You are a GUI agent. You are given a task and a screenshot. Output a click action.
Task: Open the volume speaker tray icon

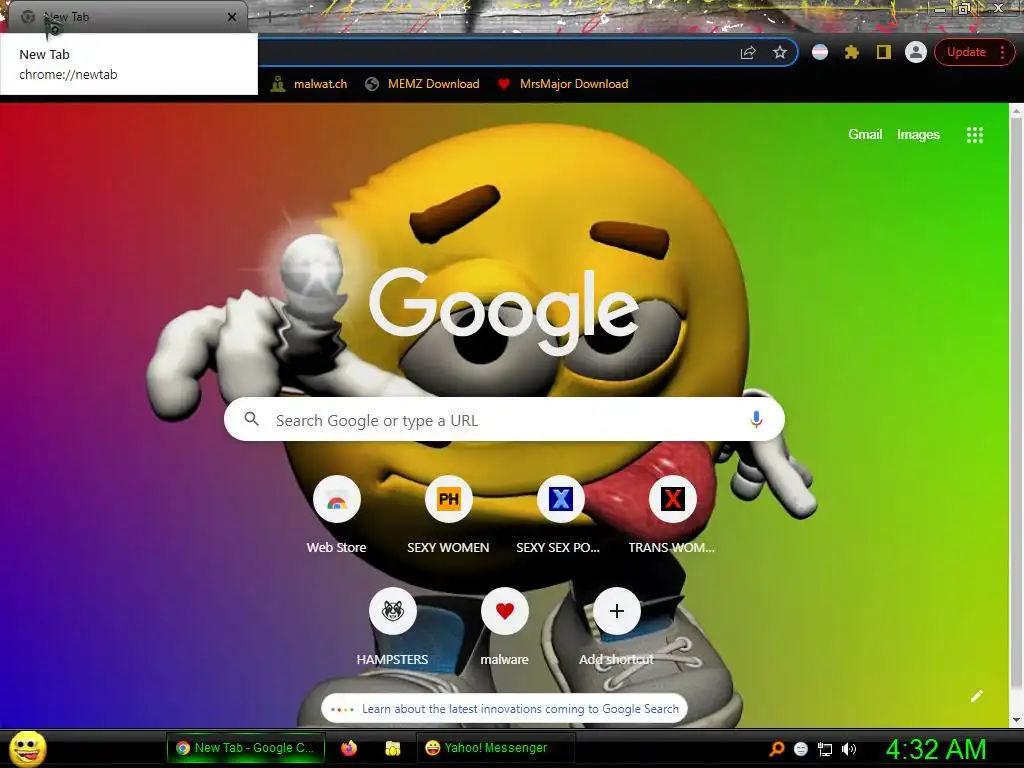(849, 749)
